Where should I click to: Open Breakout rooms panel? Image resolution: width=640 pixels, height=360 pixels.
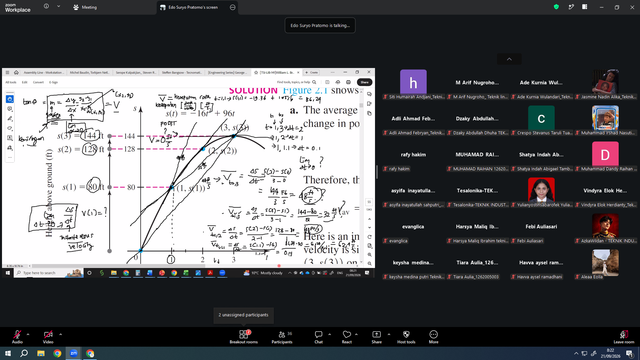pyautogui.click(x=244, y=337)
